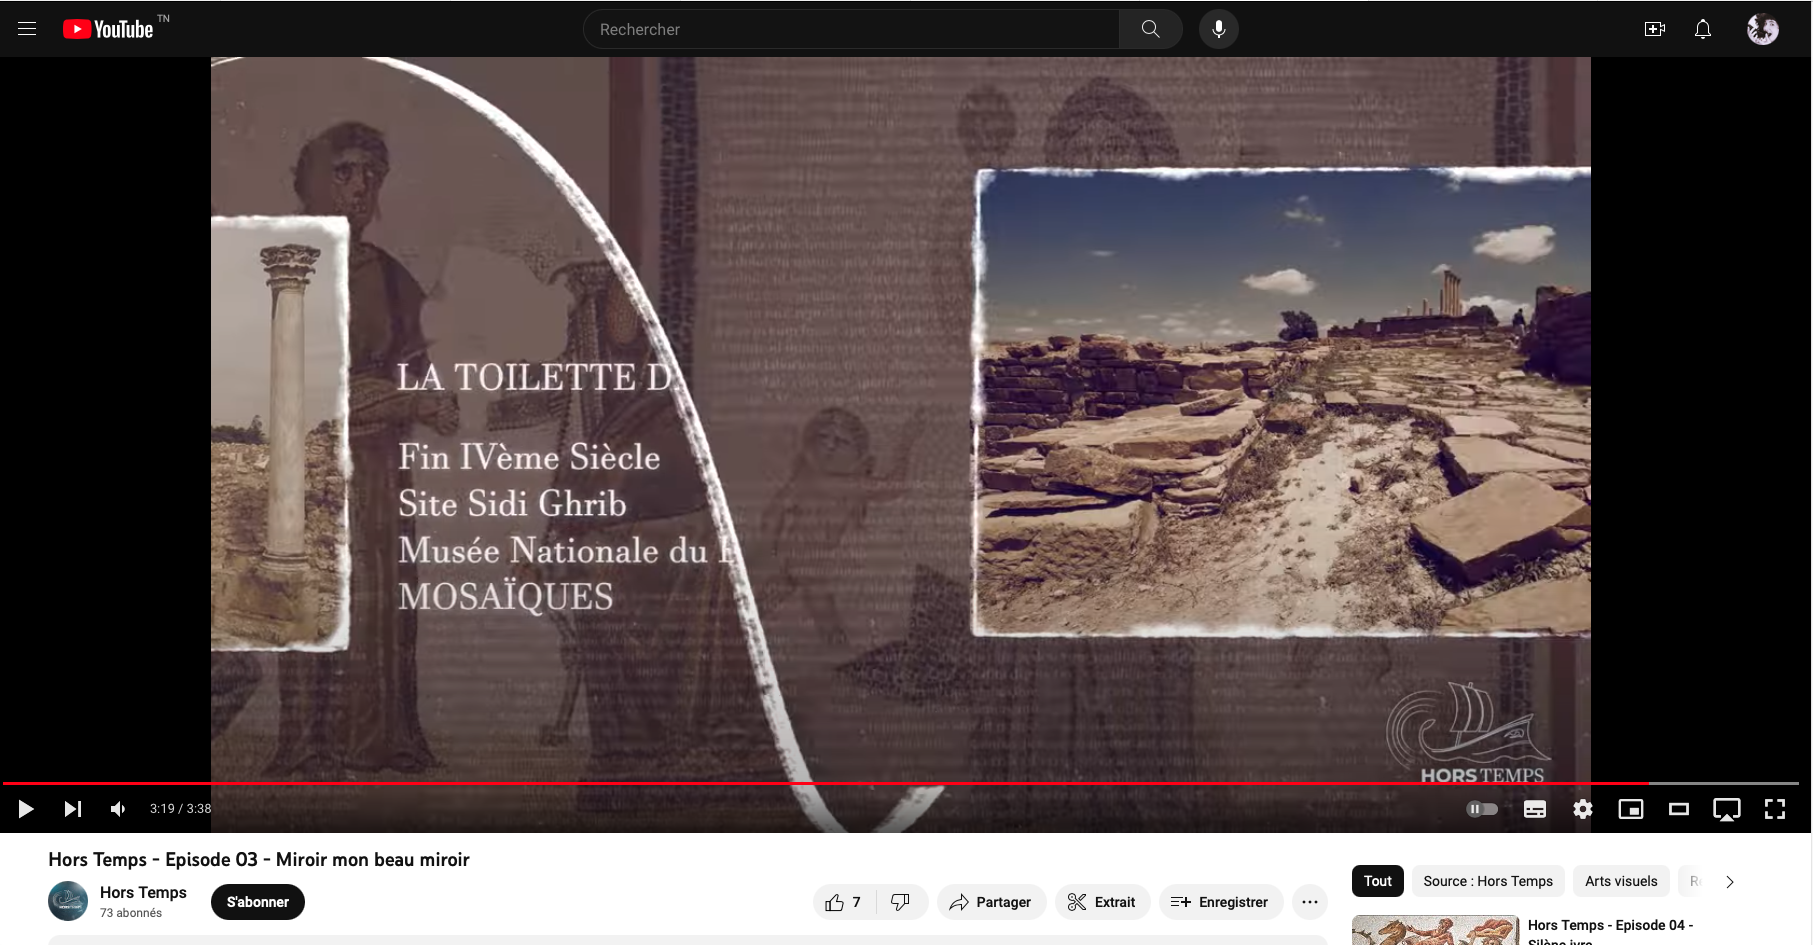Open more actions three-dot menu
This screenshot has height=945, width=1813.
tap(1310, 902)
